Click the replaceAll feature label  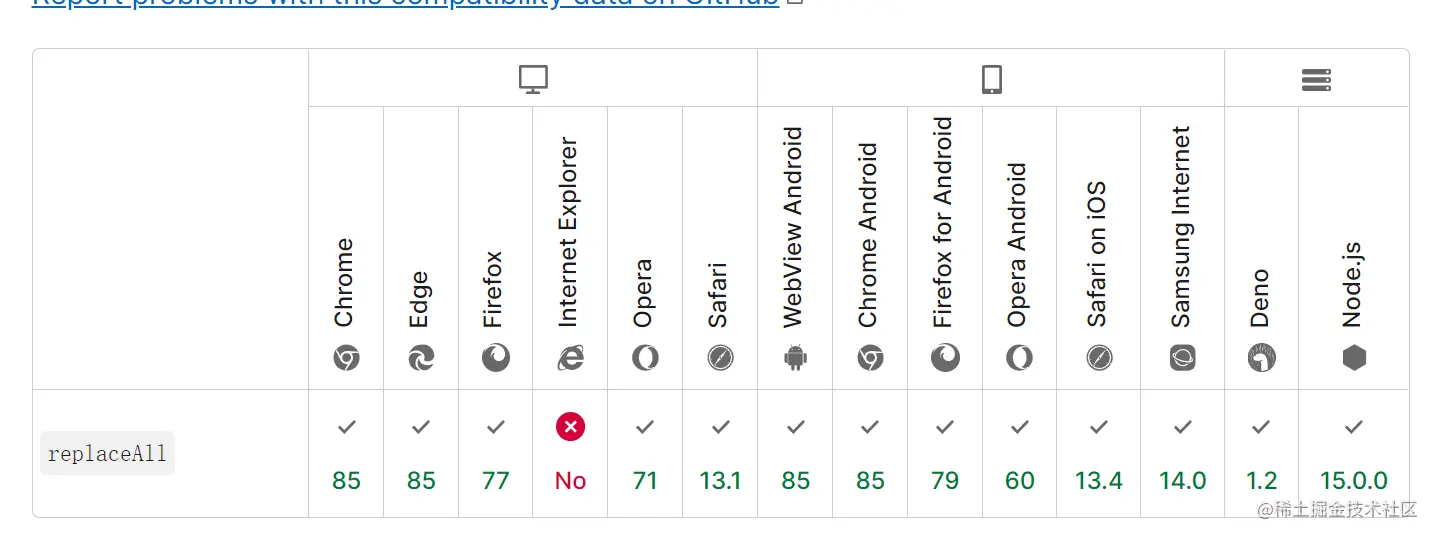[107, 453]
